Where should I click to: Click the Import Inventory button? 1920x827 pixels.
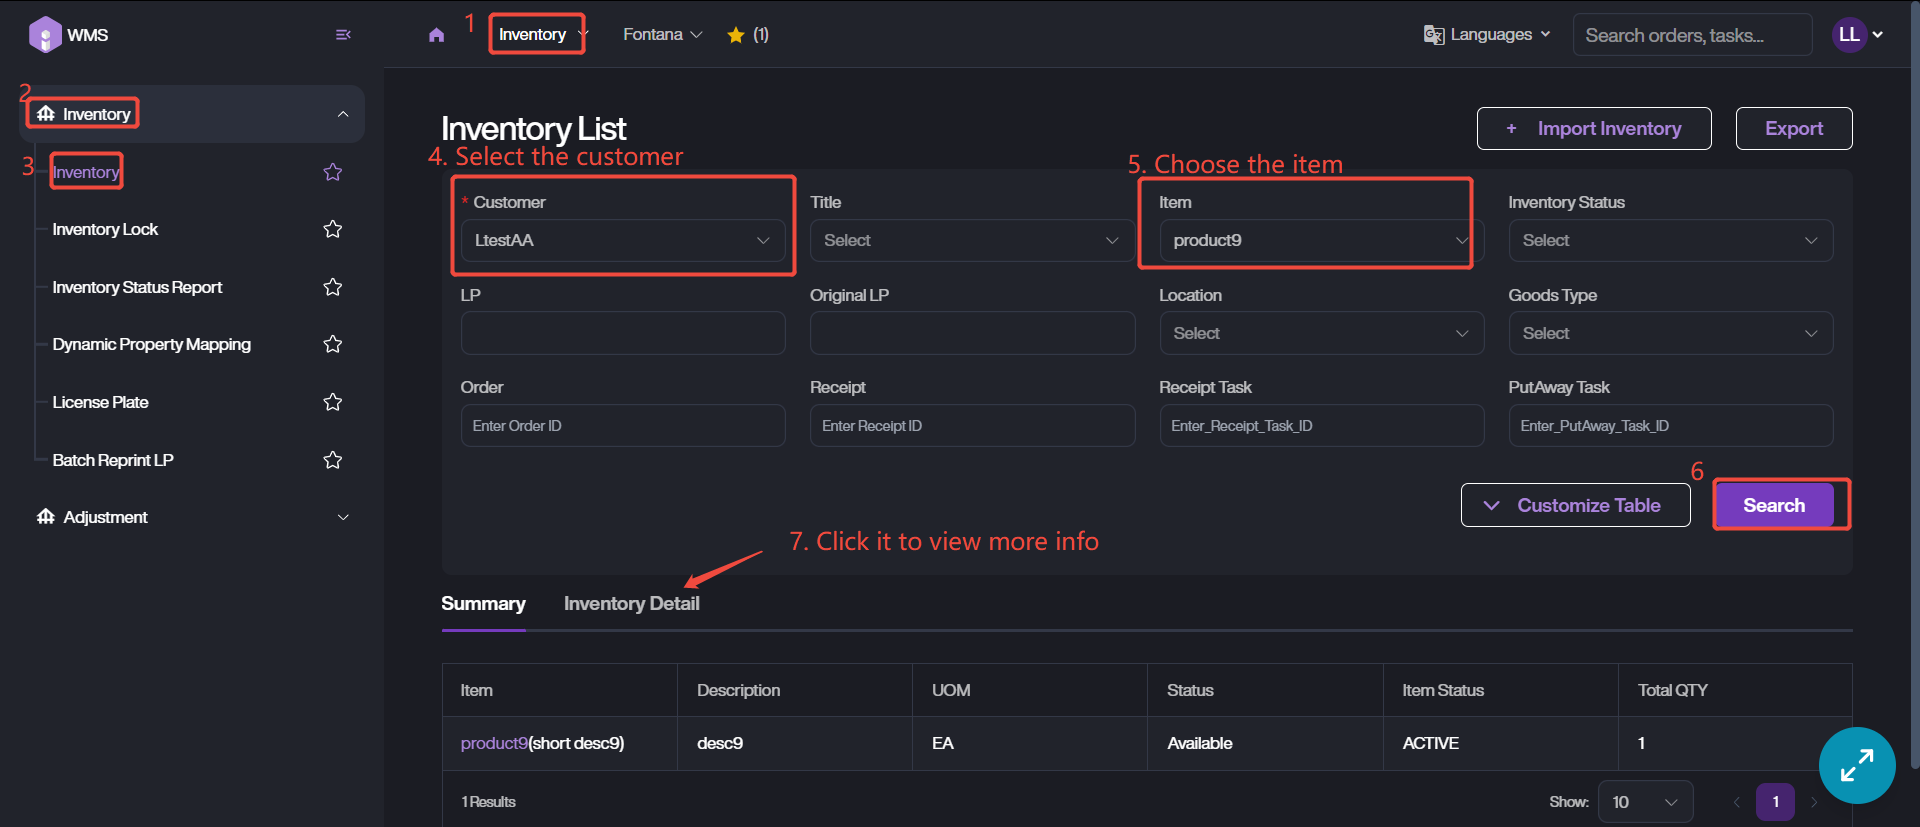[1593, 129]
